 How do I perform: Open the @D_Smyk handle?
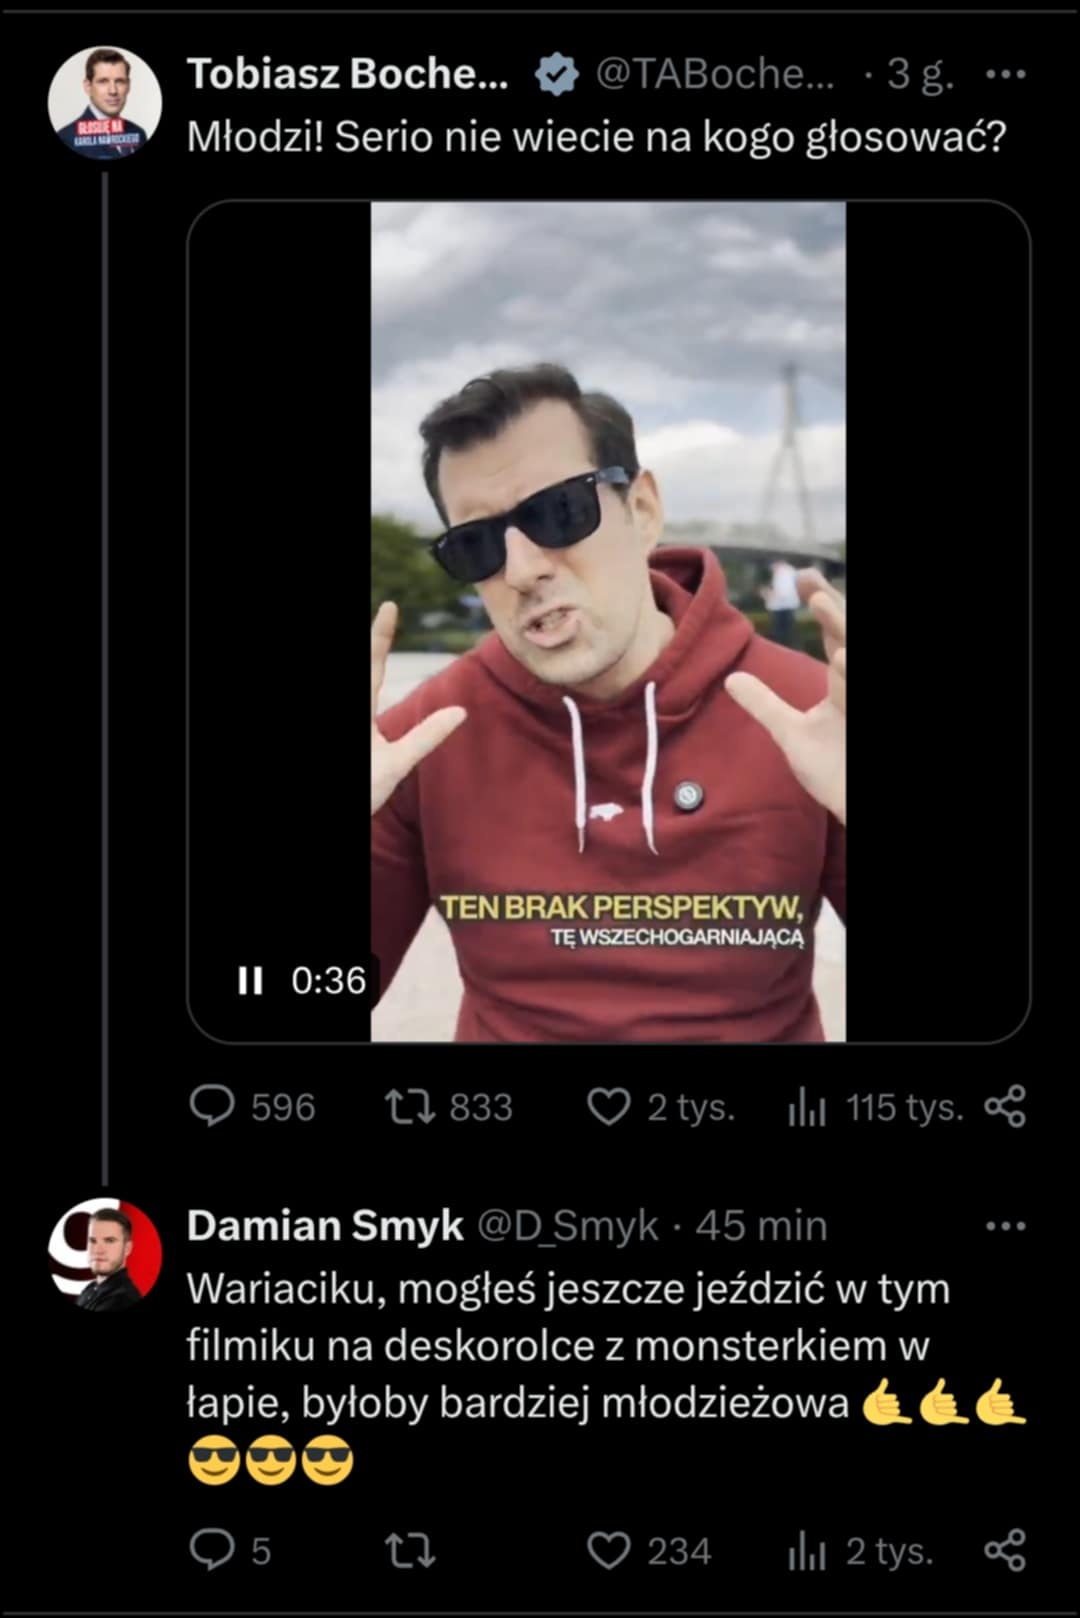point(567,1226)
